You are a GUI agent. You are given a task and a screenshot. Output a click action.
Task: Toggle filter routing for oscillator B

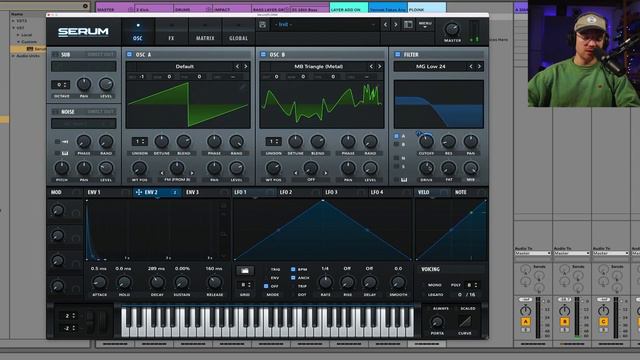[396, 144]
